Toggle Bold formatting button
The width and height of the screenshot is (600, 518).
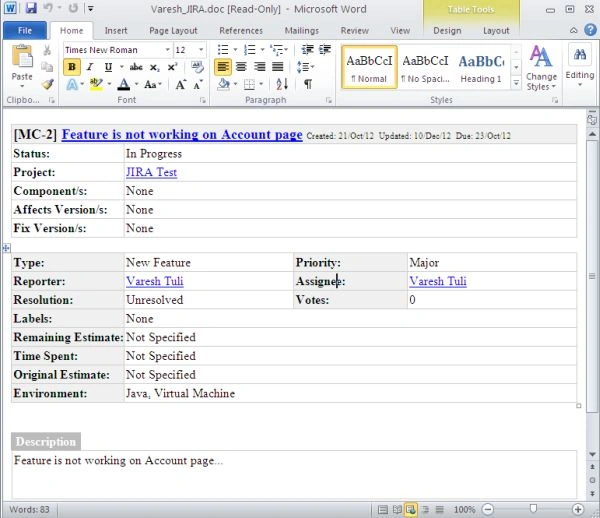pyautogui.click(x=72, y=67)
